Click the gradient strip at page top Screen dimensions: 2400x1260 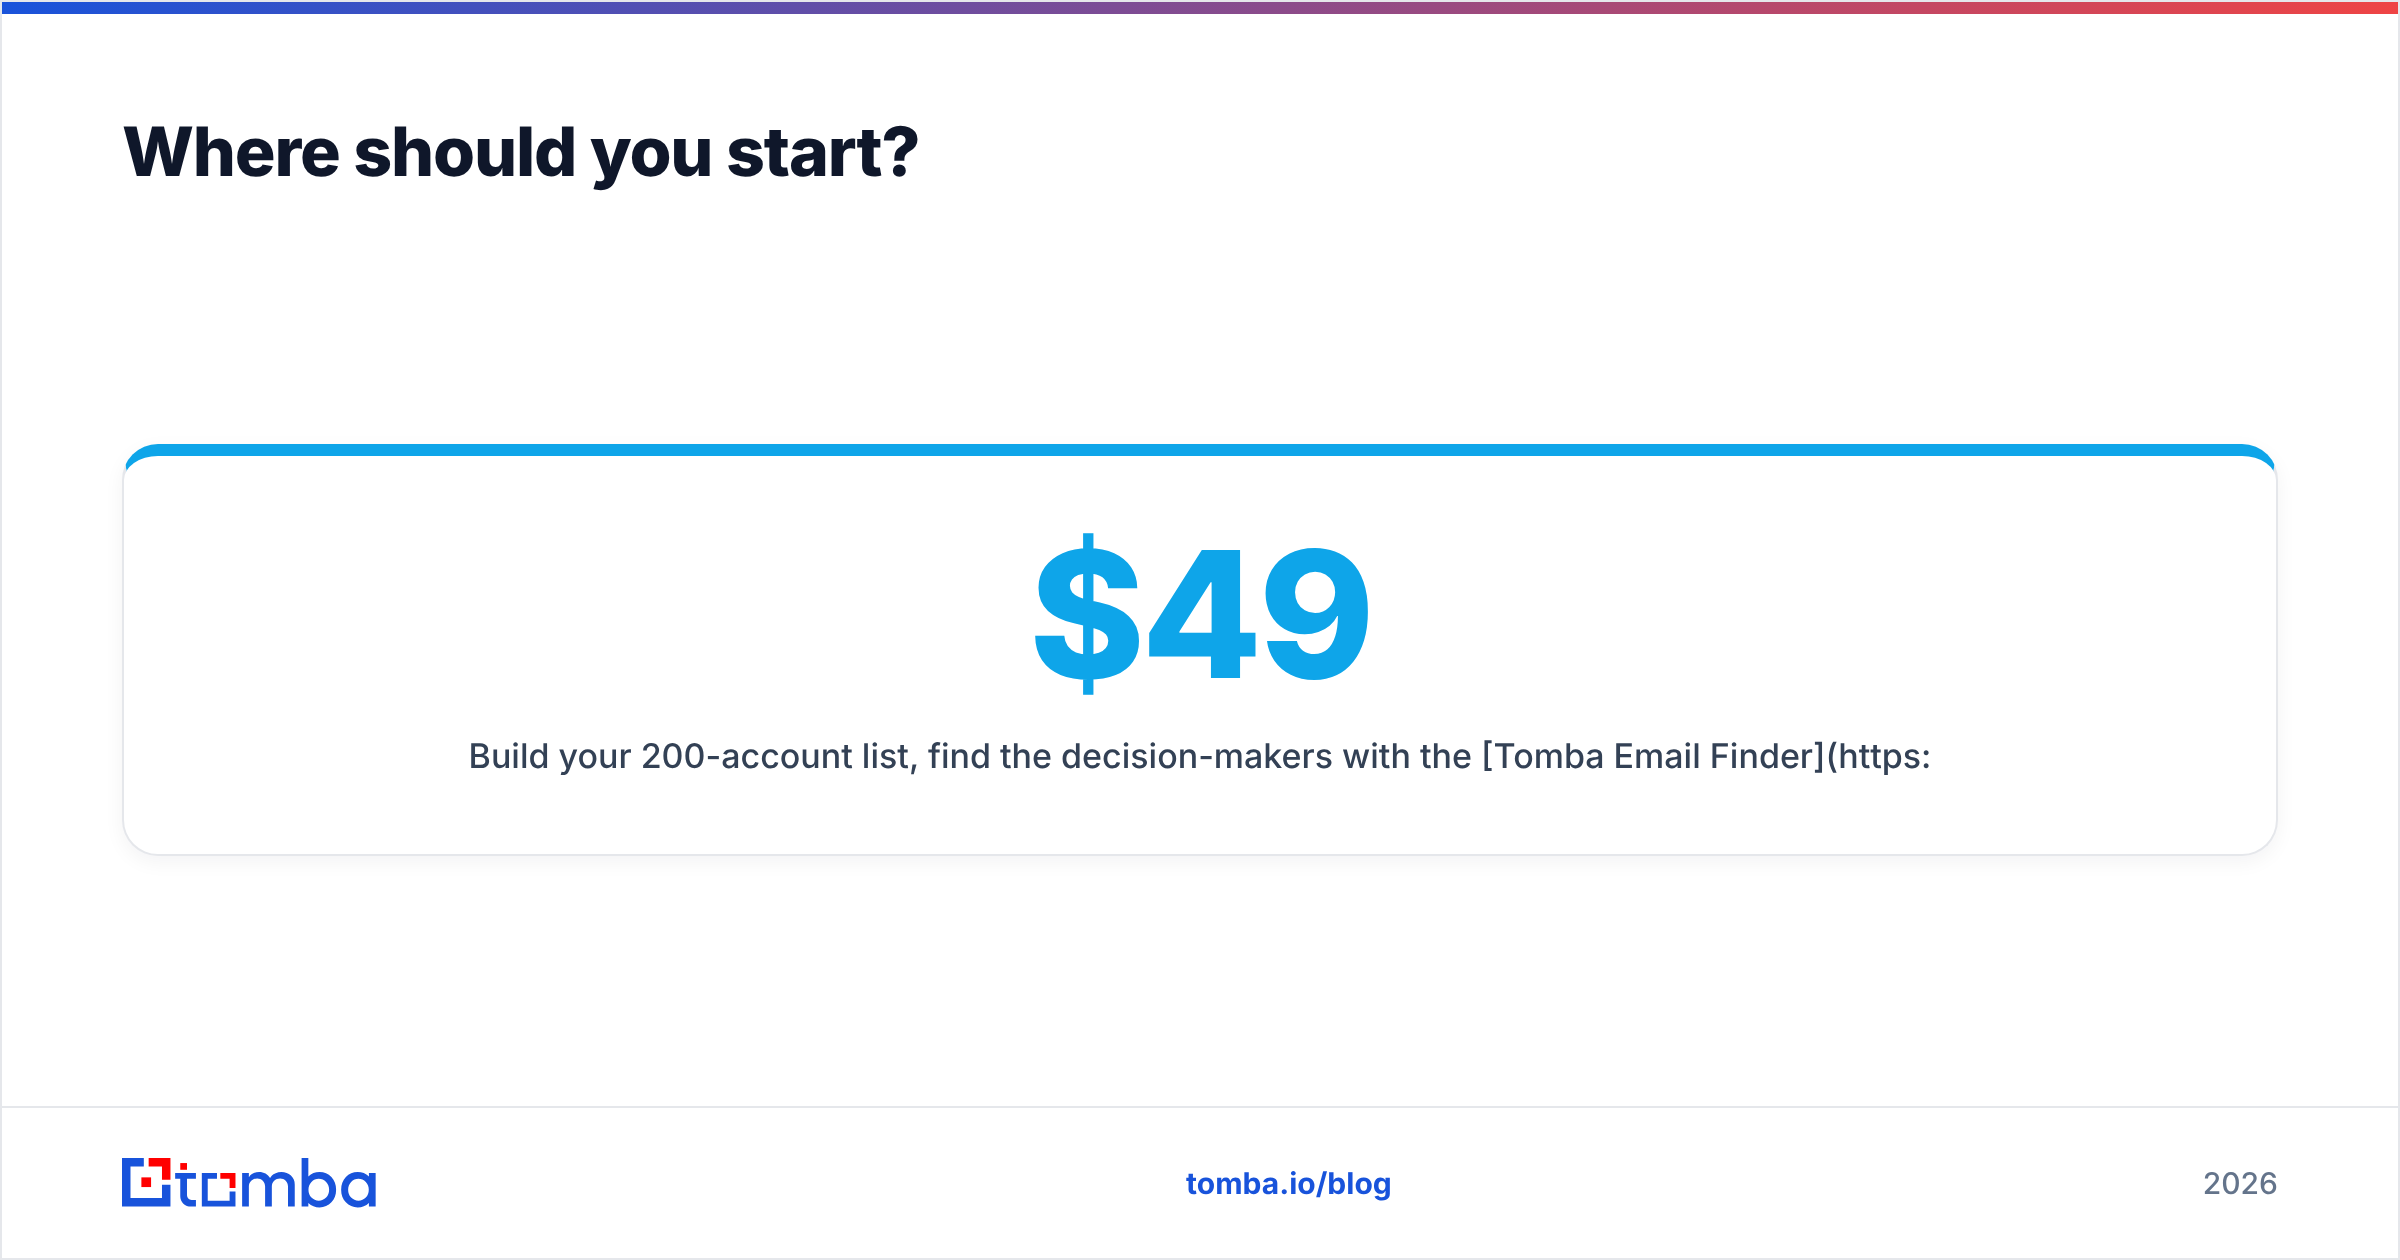[x=1200, y=7]
